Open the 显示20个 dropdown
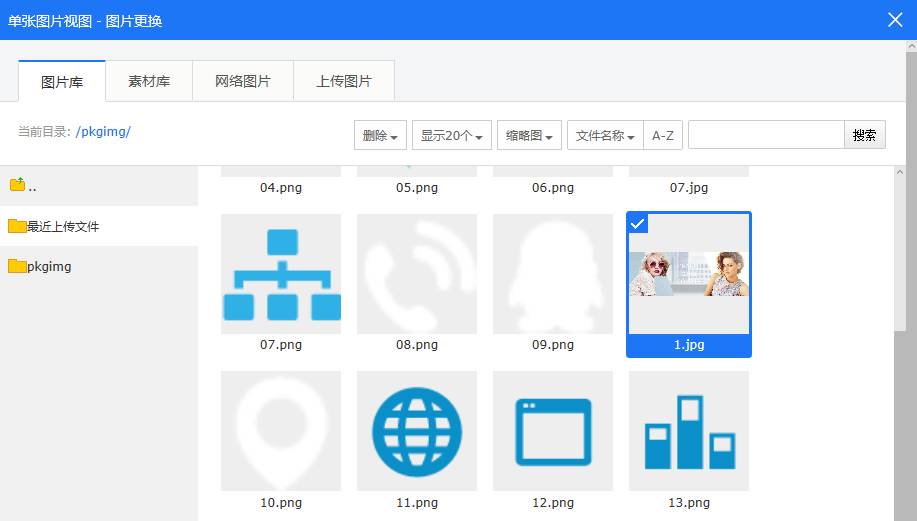917x521 pixels. point(451,135)
